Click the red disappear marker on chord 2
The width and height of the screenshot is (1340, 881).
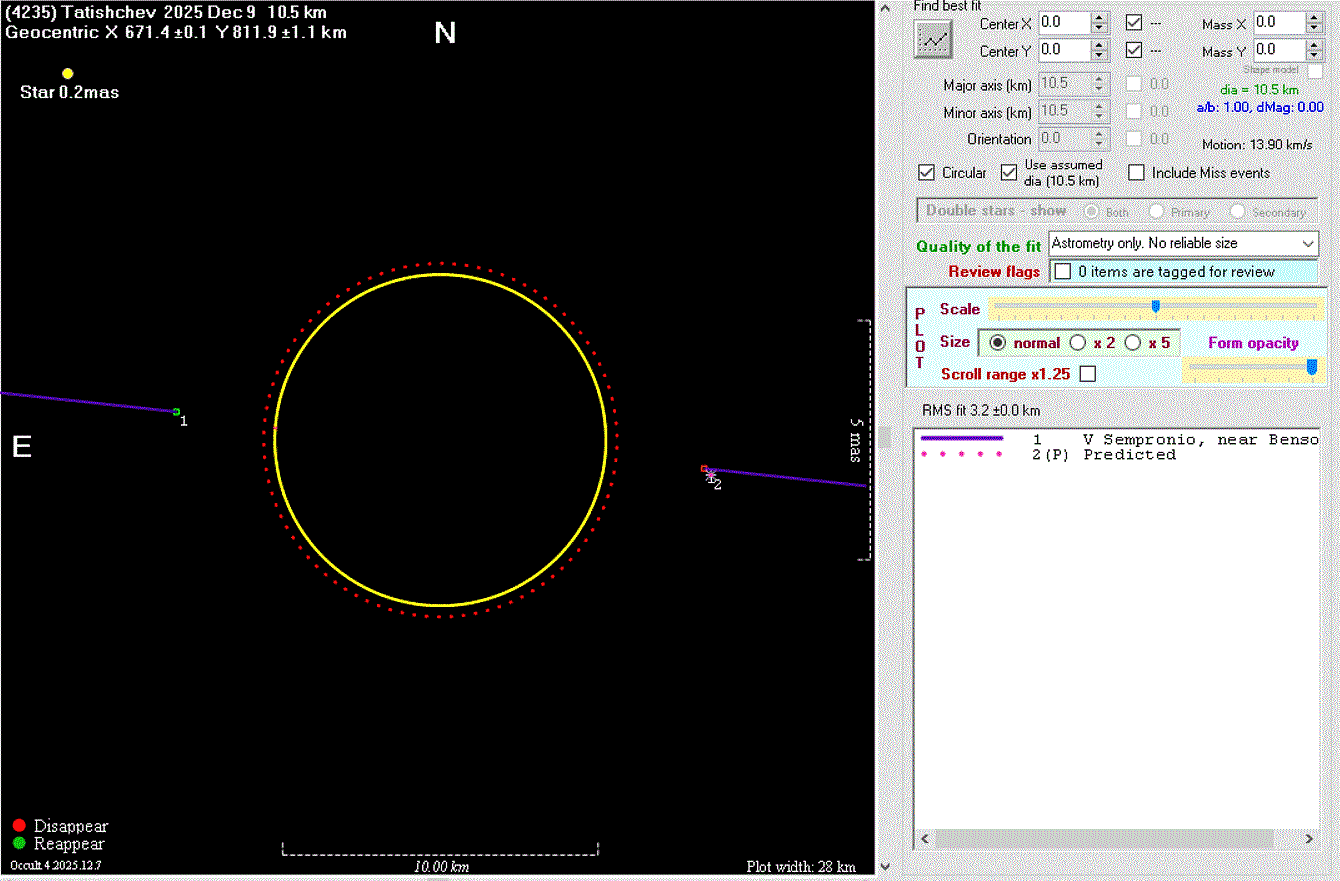[x=704, y=468]
